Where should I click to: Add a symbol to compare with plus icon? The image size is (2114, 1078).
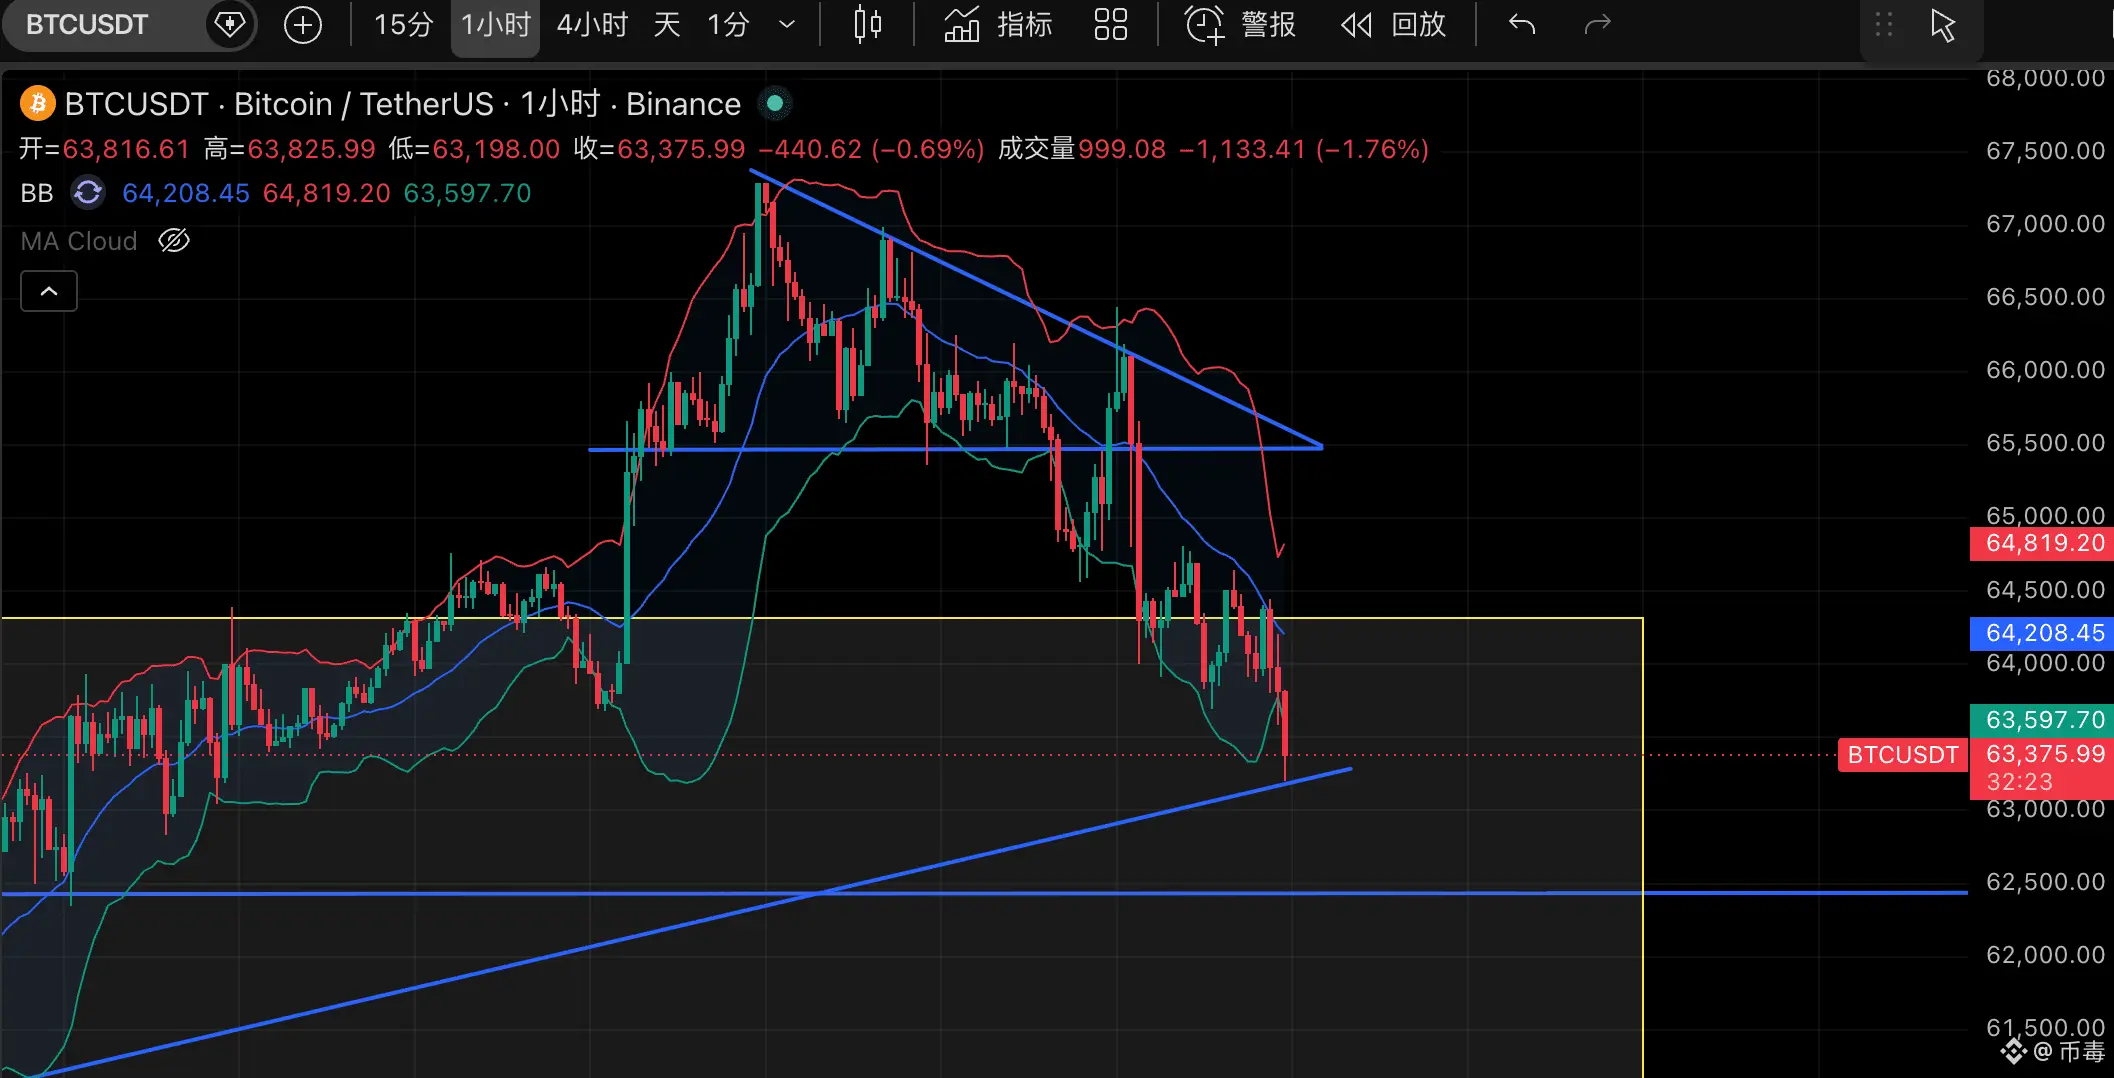pyautogui.click(x=303, y=24)
